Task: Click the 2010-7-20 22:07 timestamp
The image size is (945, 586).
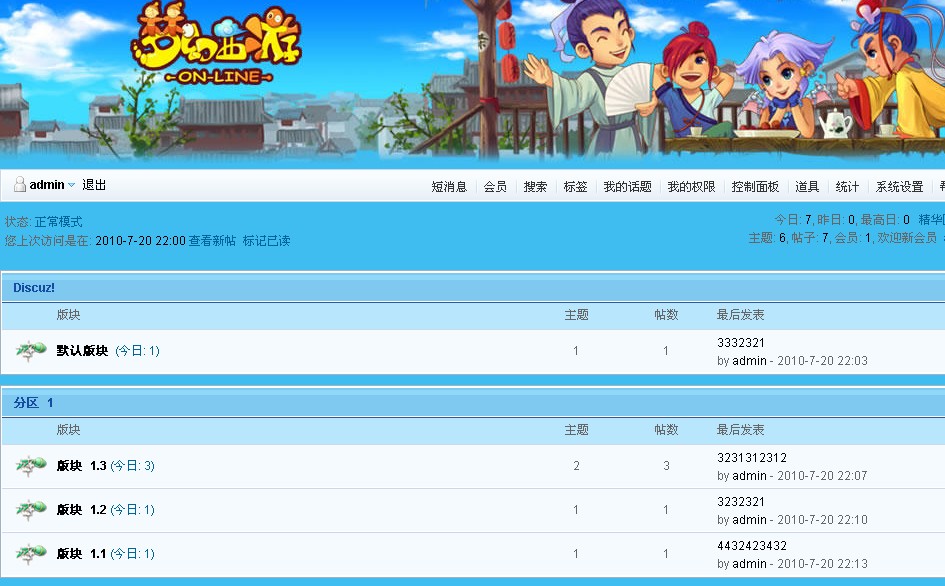Action: point(823,476)
